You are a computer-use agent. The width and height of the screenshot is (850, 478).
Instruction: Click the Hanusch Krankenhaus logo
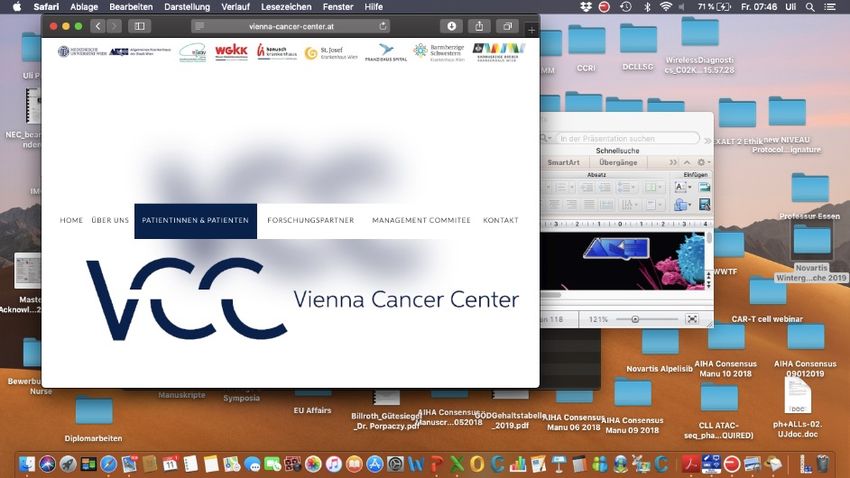276,52
